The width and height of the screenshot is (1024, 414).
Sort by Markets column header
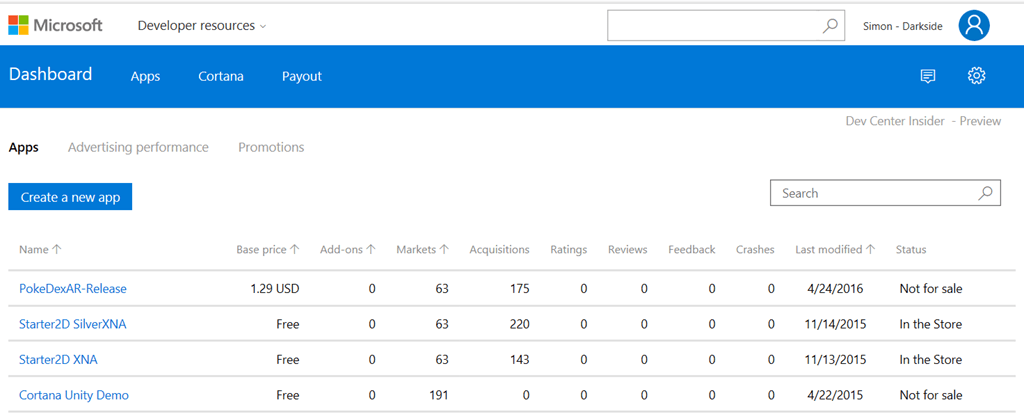click(422, 250)
